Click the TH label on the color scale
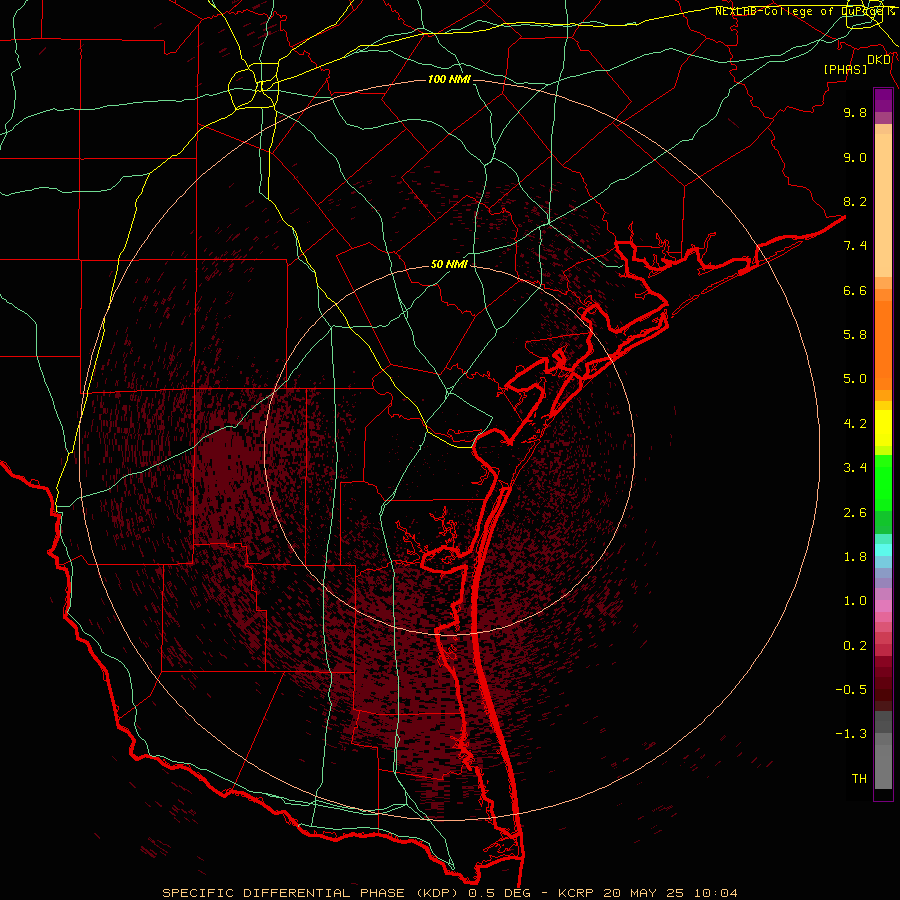 coord(859,779)
